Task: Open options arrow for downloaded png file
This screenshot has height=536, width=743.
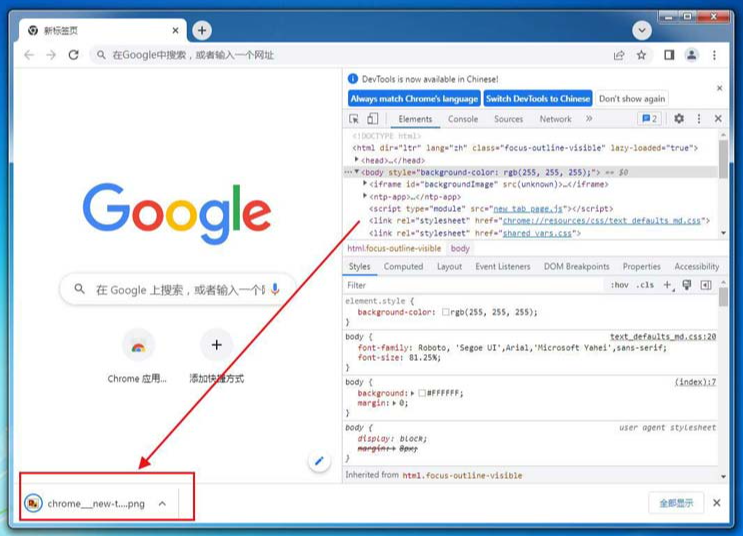Action: 162,503
